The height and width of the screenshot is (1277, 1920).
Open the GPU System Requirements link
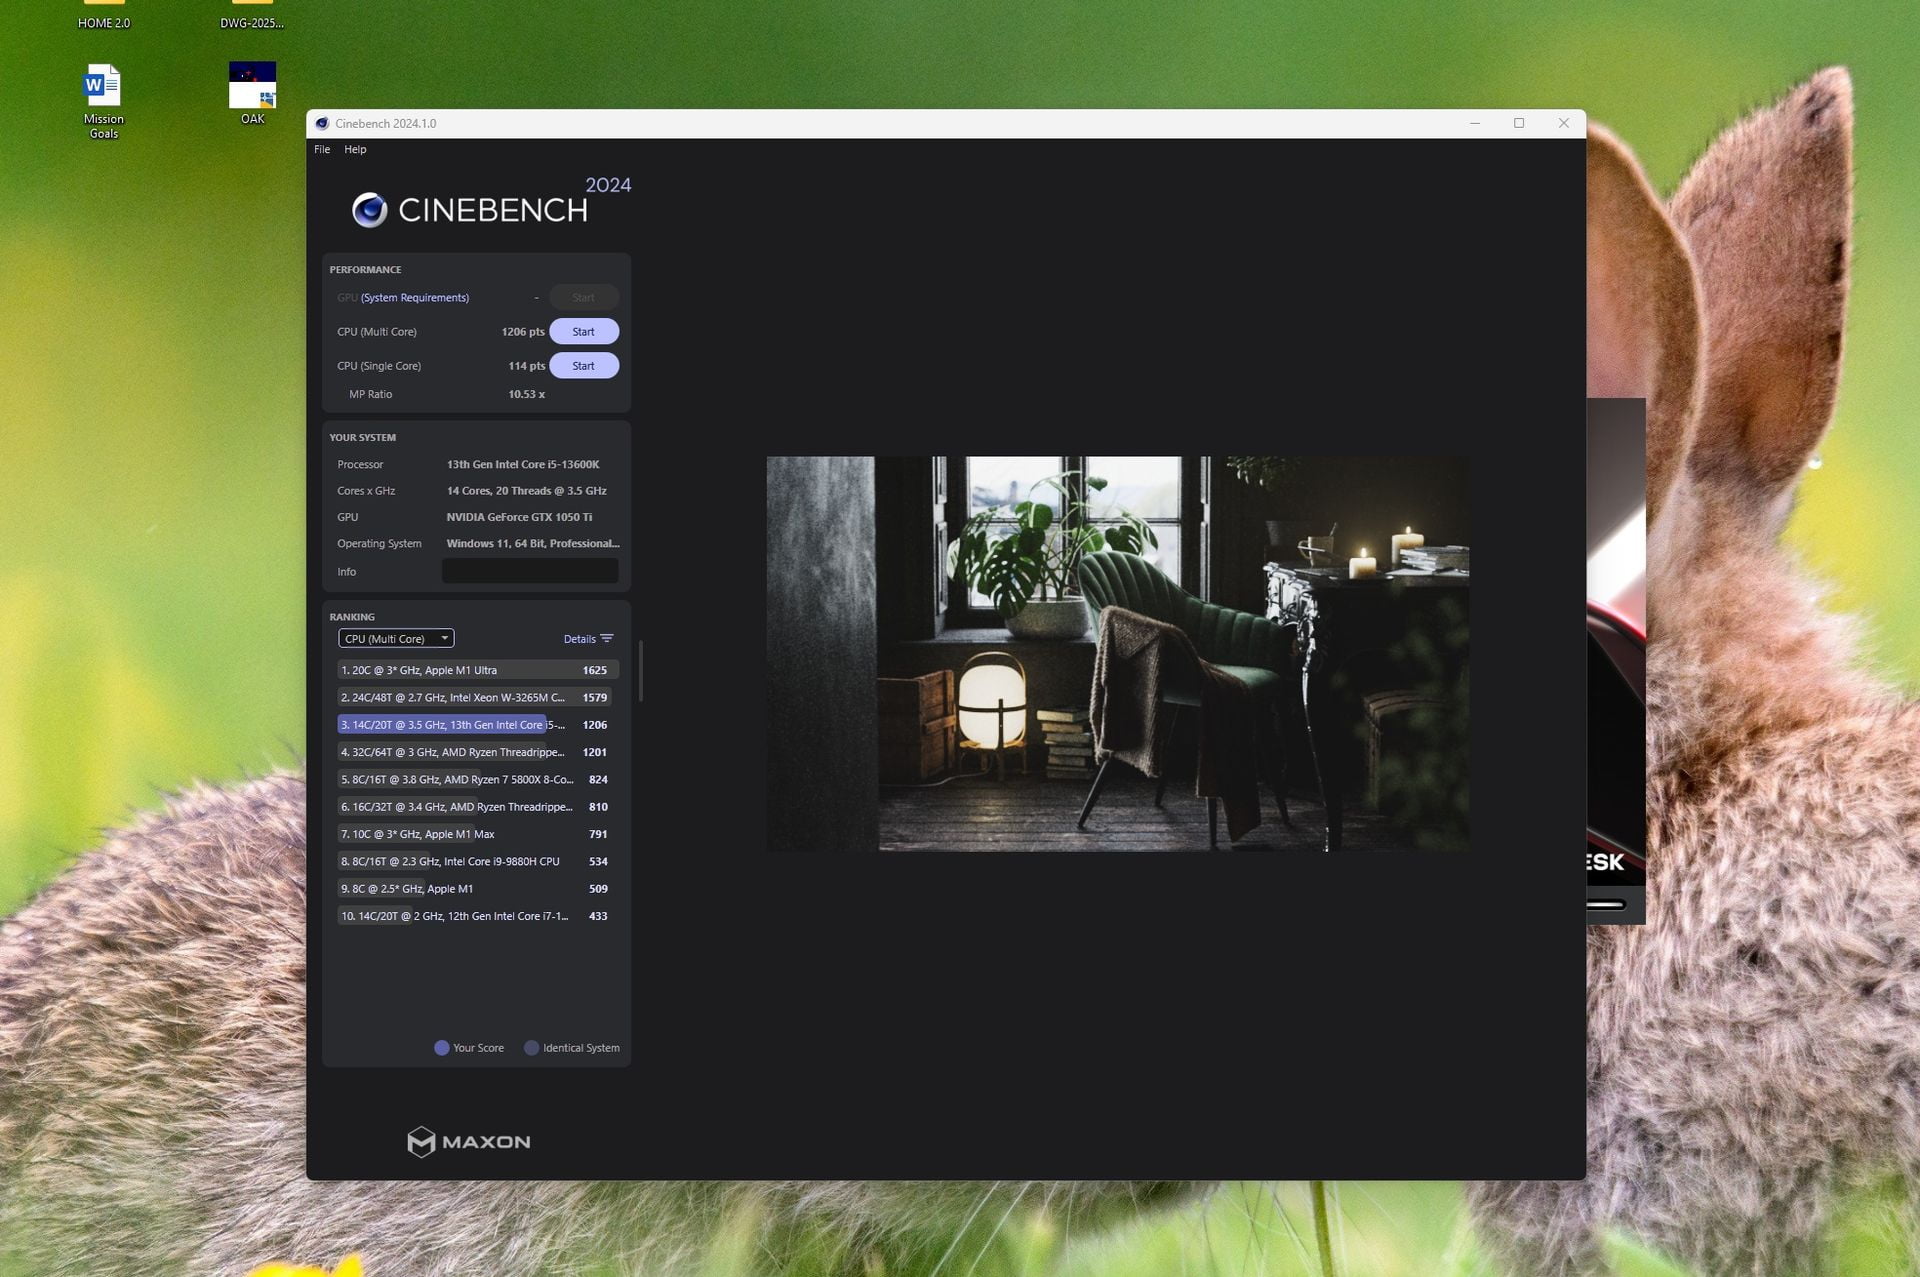(415, 298)
